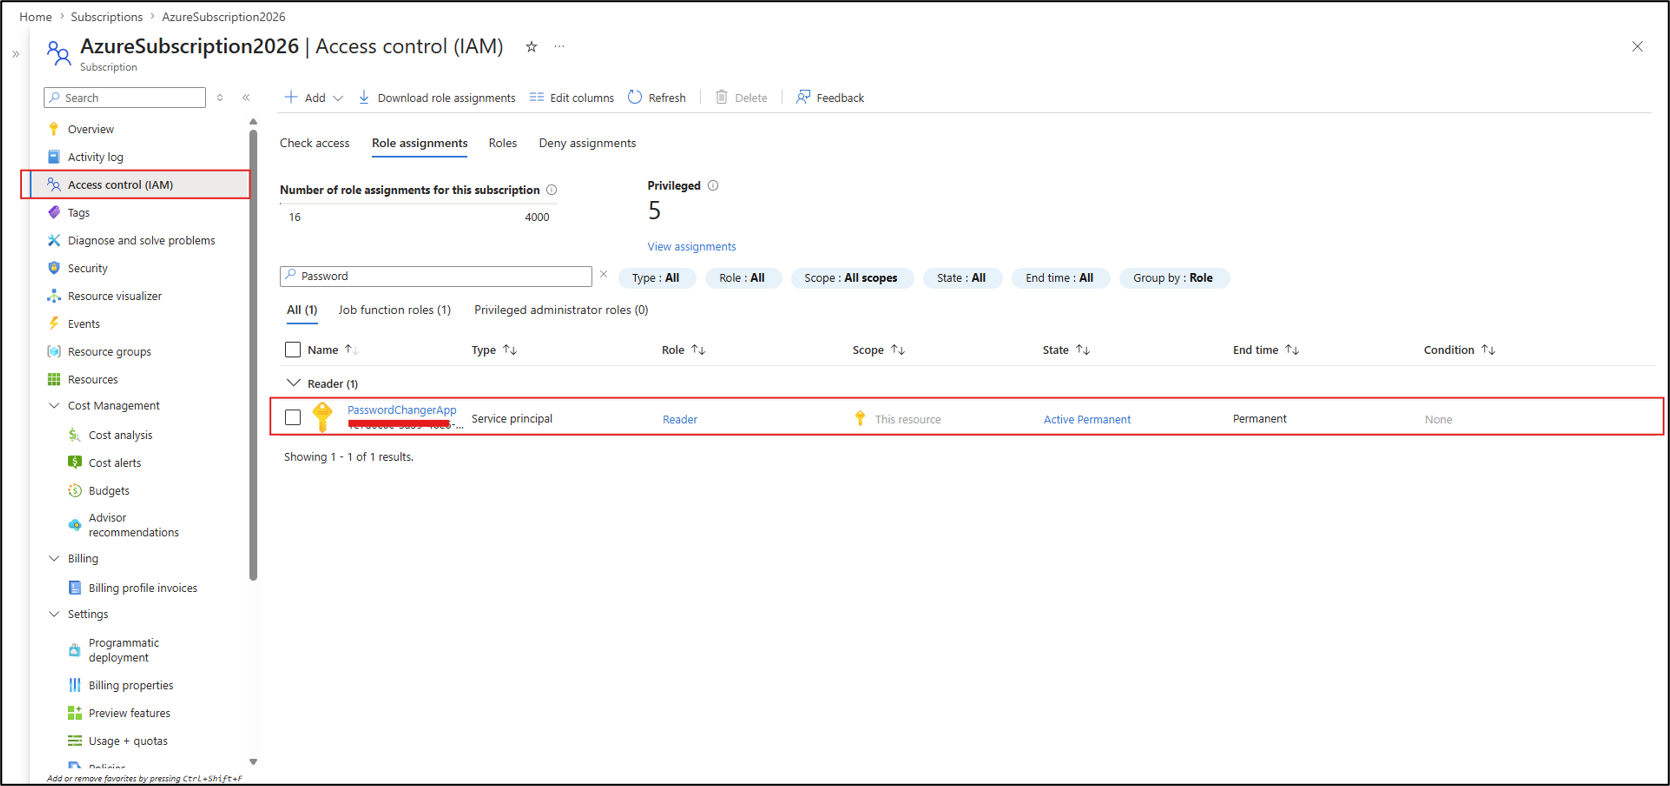The height and width of the screenshot is (786, 1670).
Task: Click the Events lightning bolt icon
Action: pos(54,324)
